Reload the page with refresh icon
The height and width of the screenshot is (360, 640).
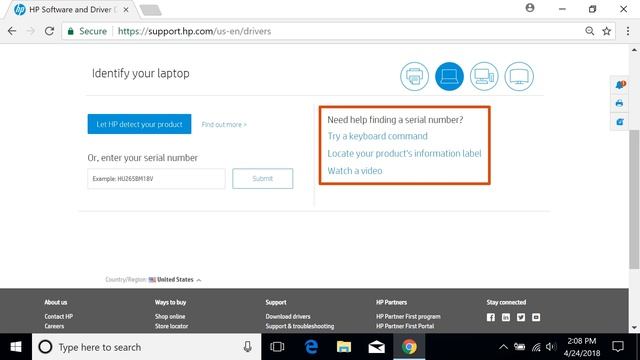click(x=49, y=31)
